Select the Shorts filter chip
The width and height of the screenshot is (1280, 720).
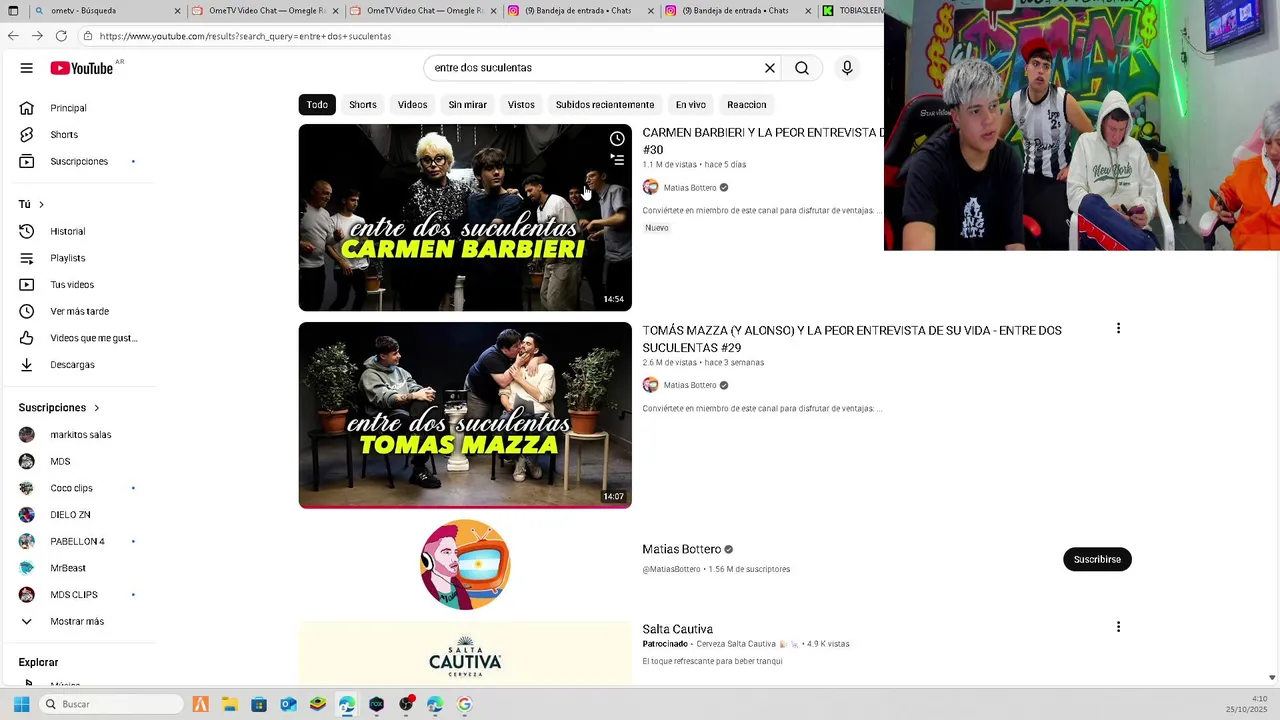click(x=363, y=105)
